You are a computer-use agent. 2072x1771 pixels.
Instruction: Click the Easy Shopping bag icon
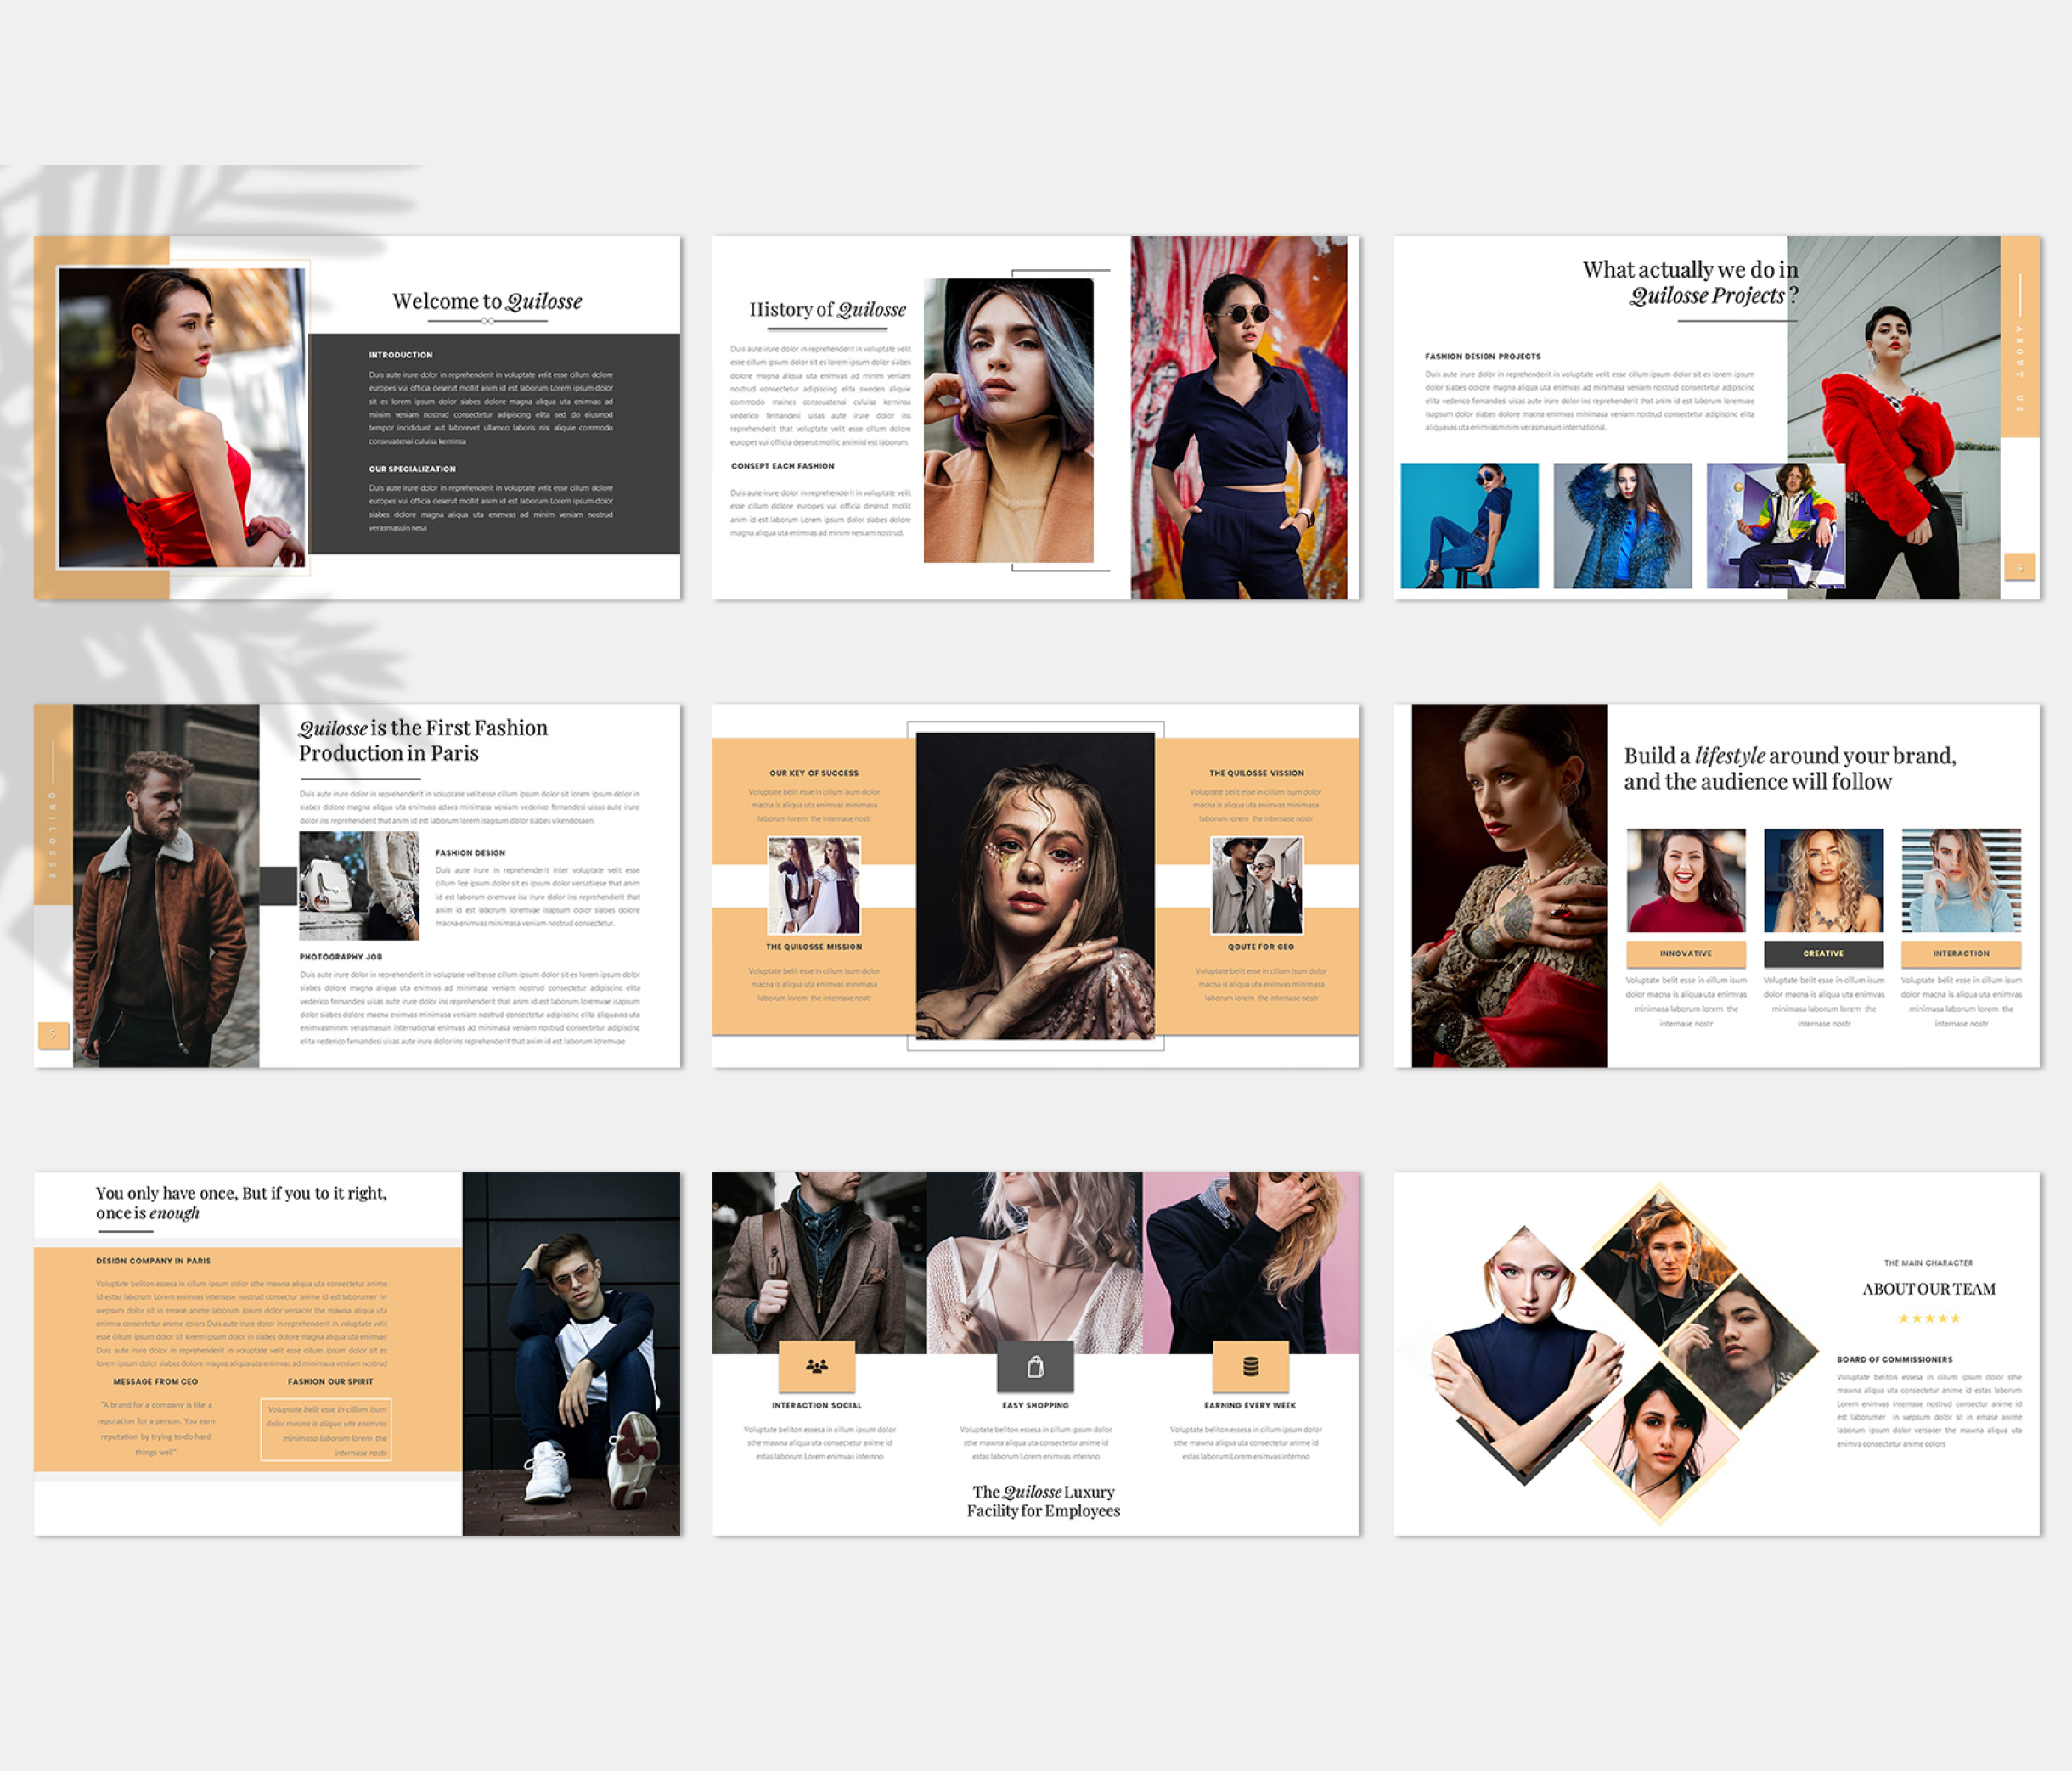(1035, 1365)
